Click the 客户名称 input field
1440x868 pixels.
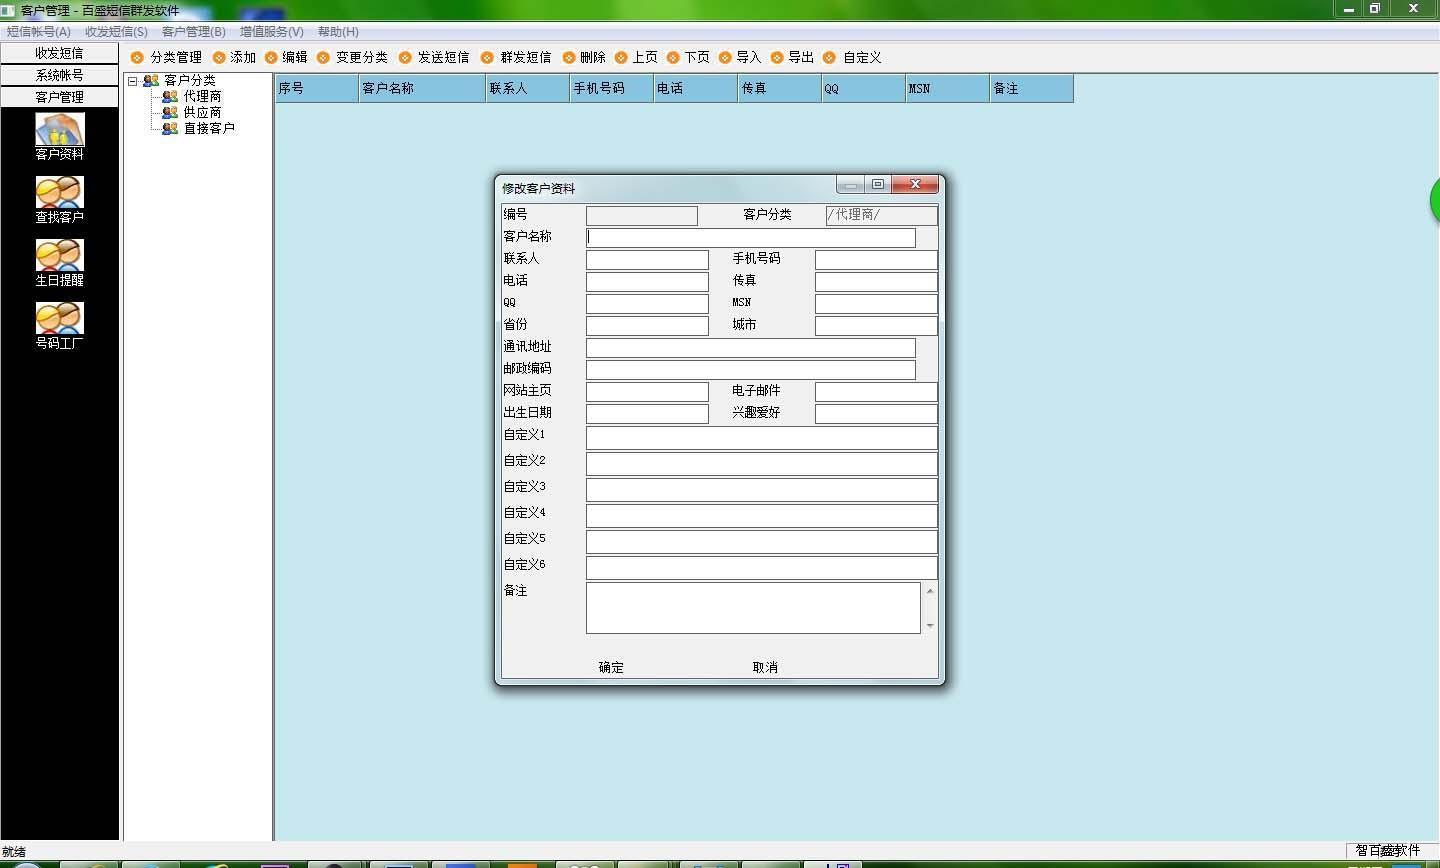[x=751, y=237]
